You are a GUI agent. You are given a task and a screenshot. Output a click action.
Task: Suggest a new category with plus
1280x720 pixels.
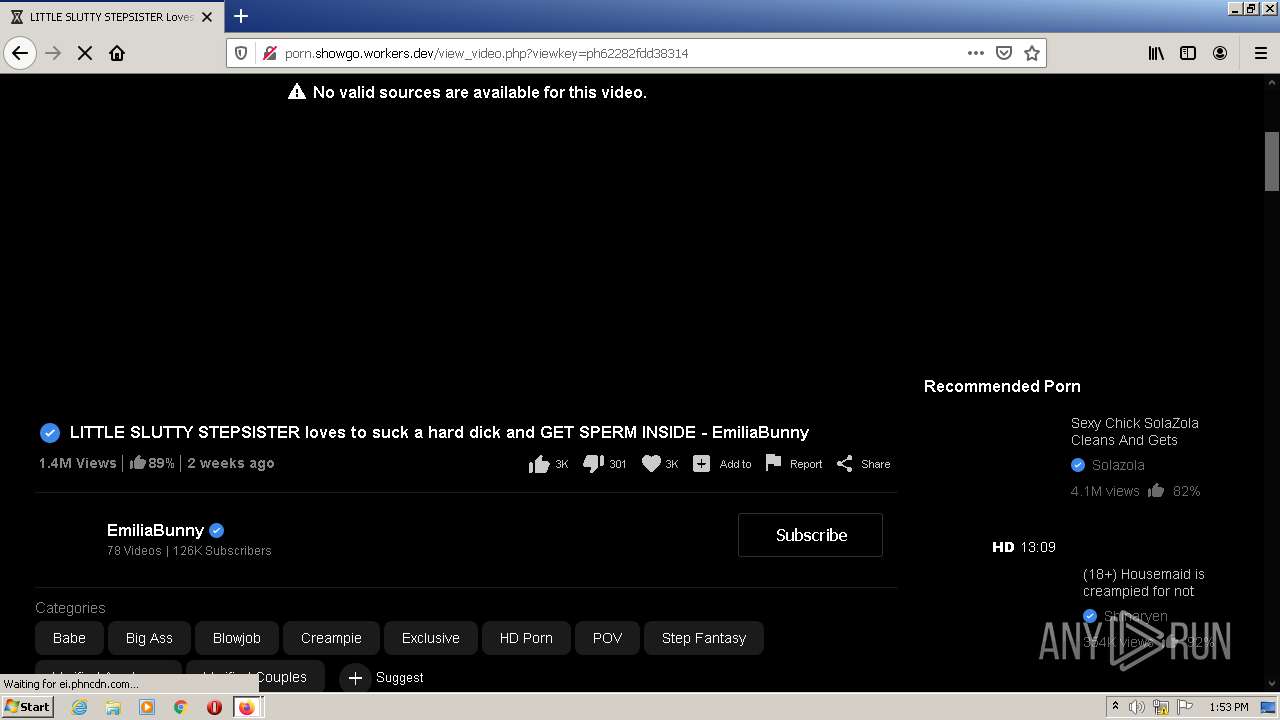(382, 678)
